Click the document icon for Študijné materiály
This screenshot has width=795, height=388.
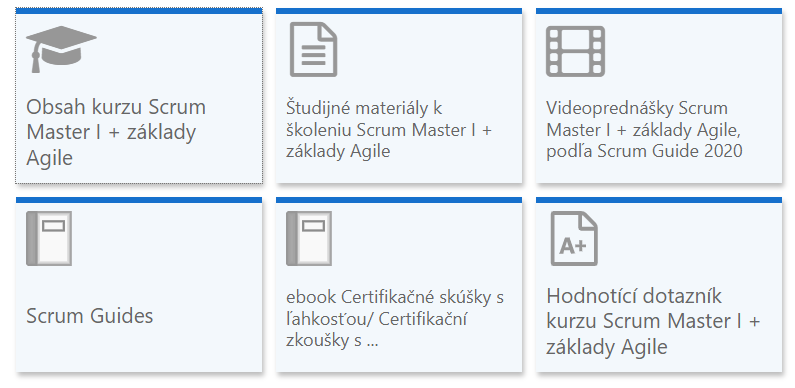[x=313, y=50]
